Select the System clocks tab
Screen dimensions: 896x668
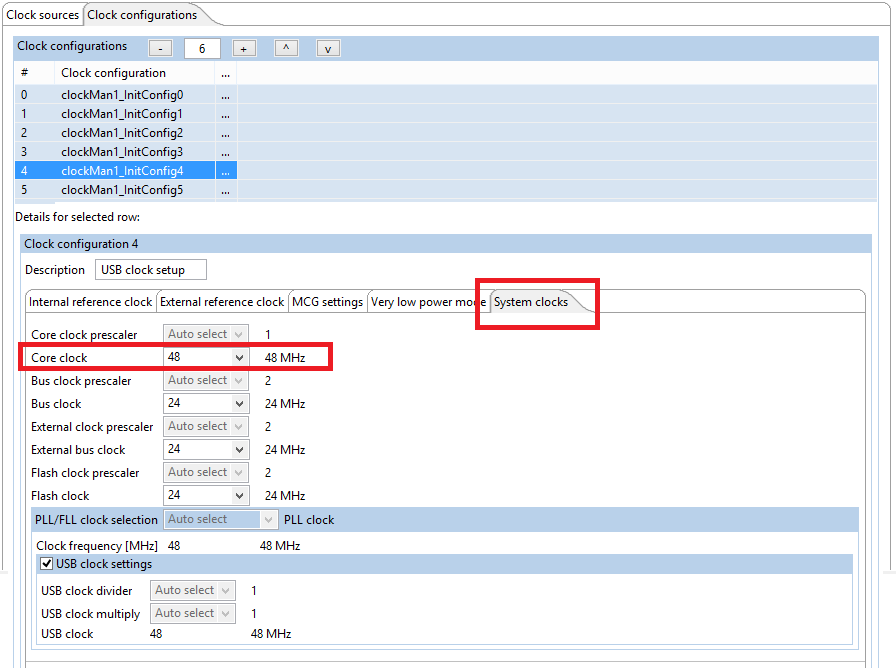point(531,302)
